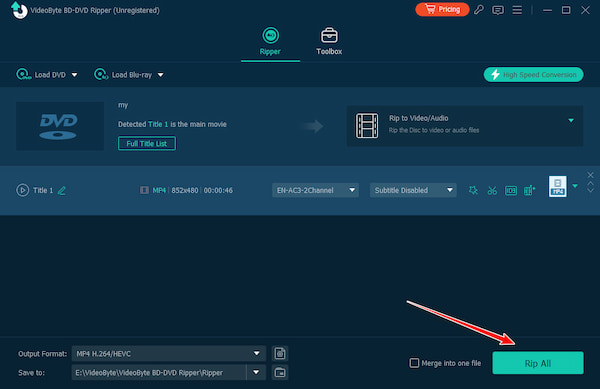
Task: Click the MP4 output format icon
Action: coord(558,186)
